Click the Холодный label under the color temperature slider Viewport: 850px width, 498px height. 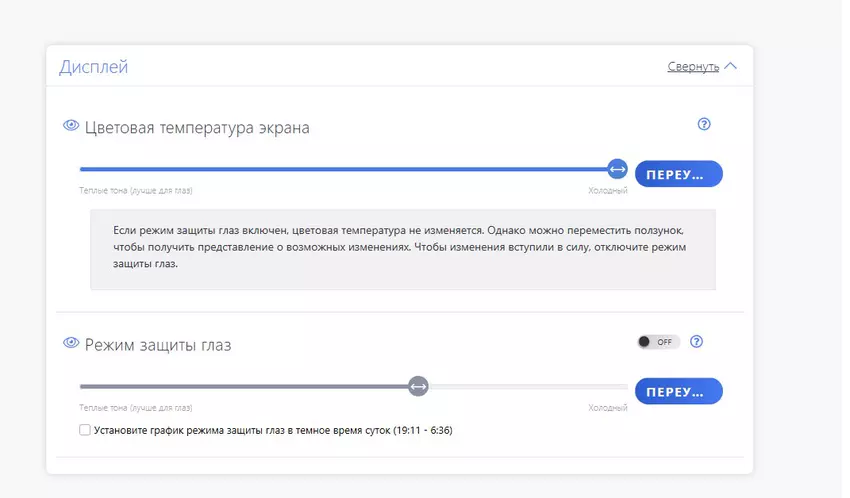click(x=607, y=191)
